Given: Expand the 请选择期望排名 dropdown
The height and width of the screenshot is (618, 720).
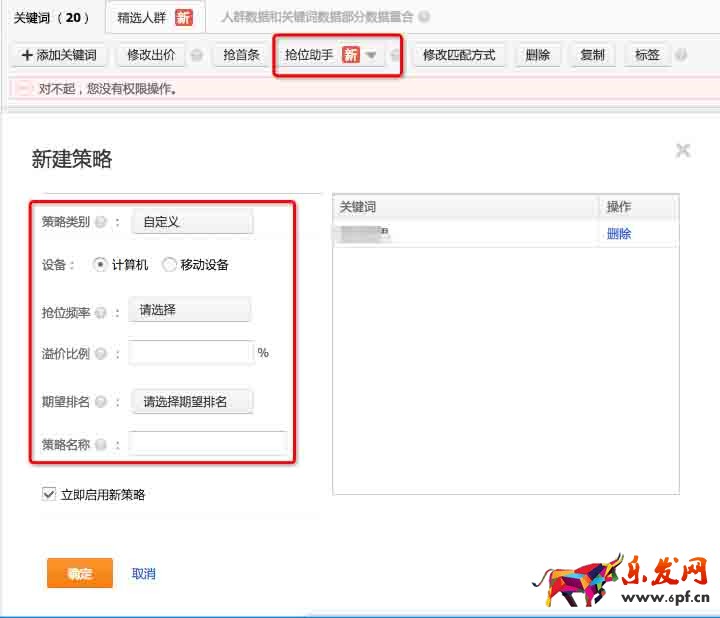Looking at the screenshot, I should tap(192, 402).
